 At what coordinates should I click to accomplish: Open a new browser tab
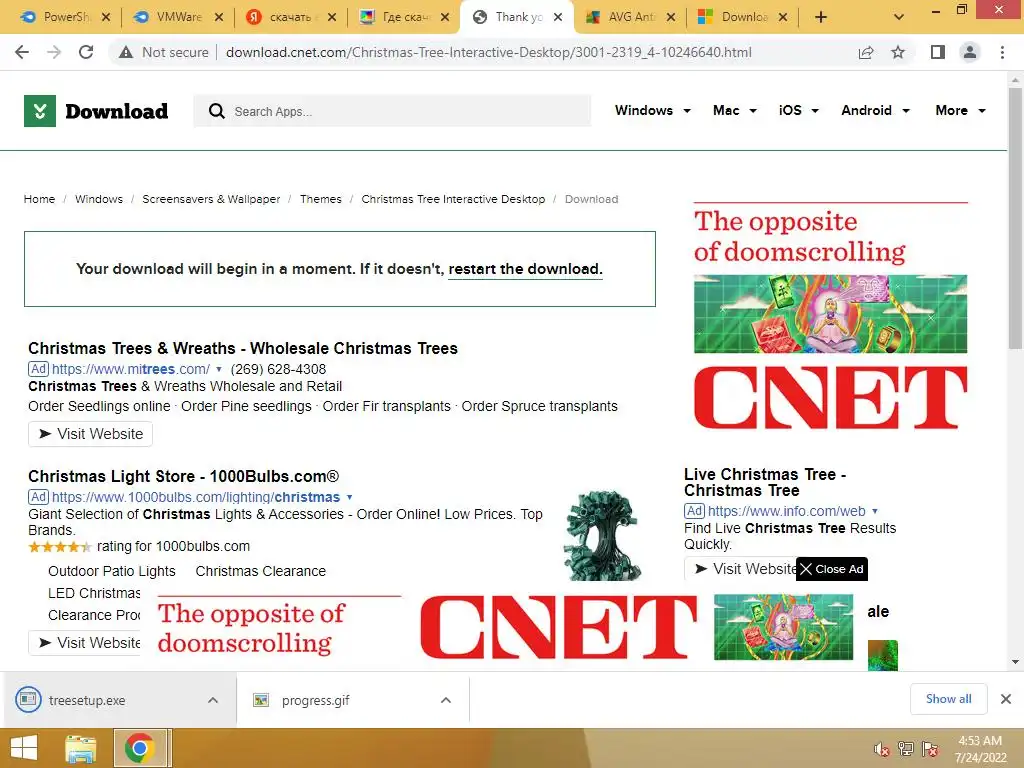[x=821, y=18]
